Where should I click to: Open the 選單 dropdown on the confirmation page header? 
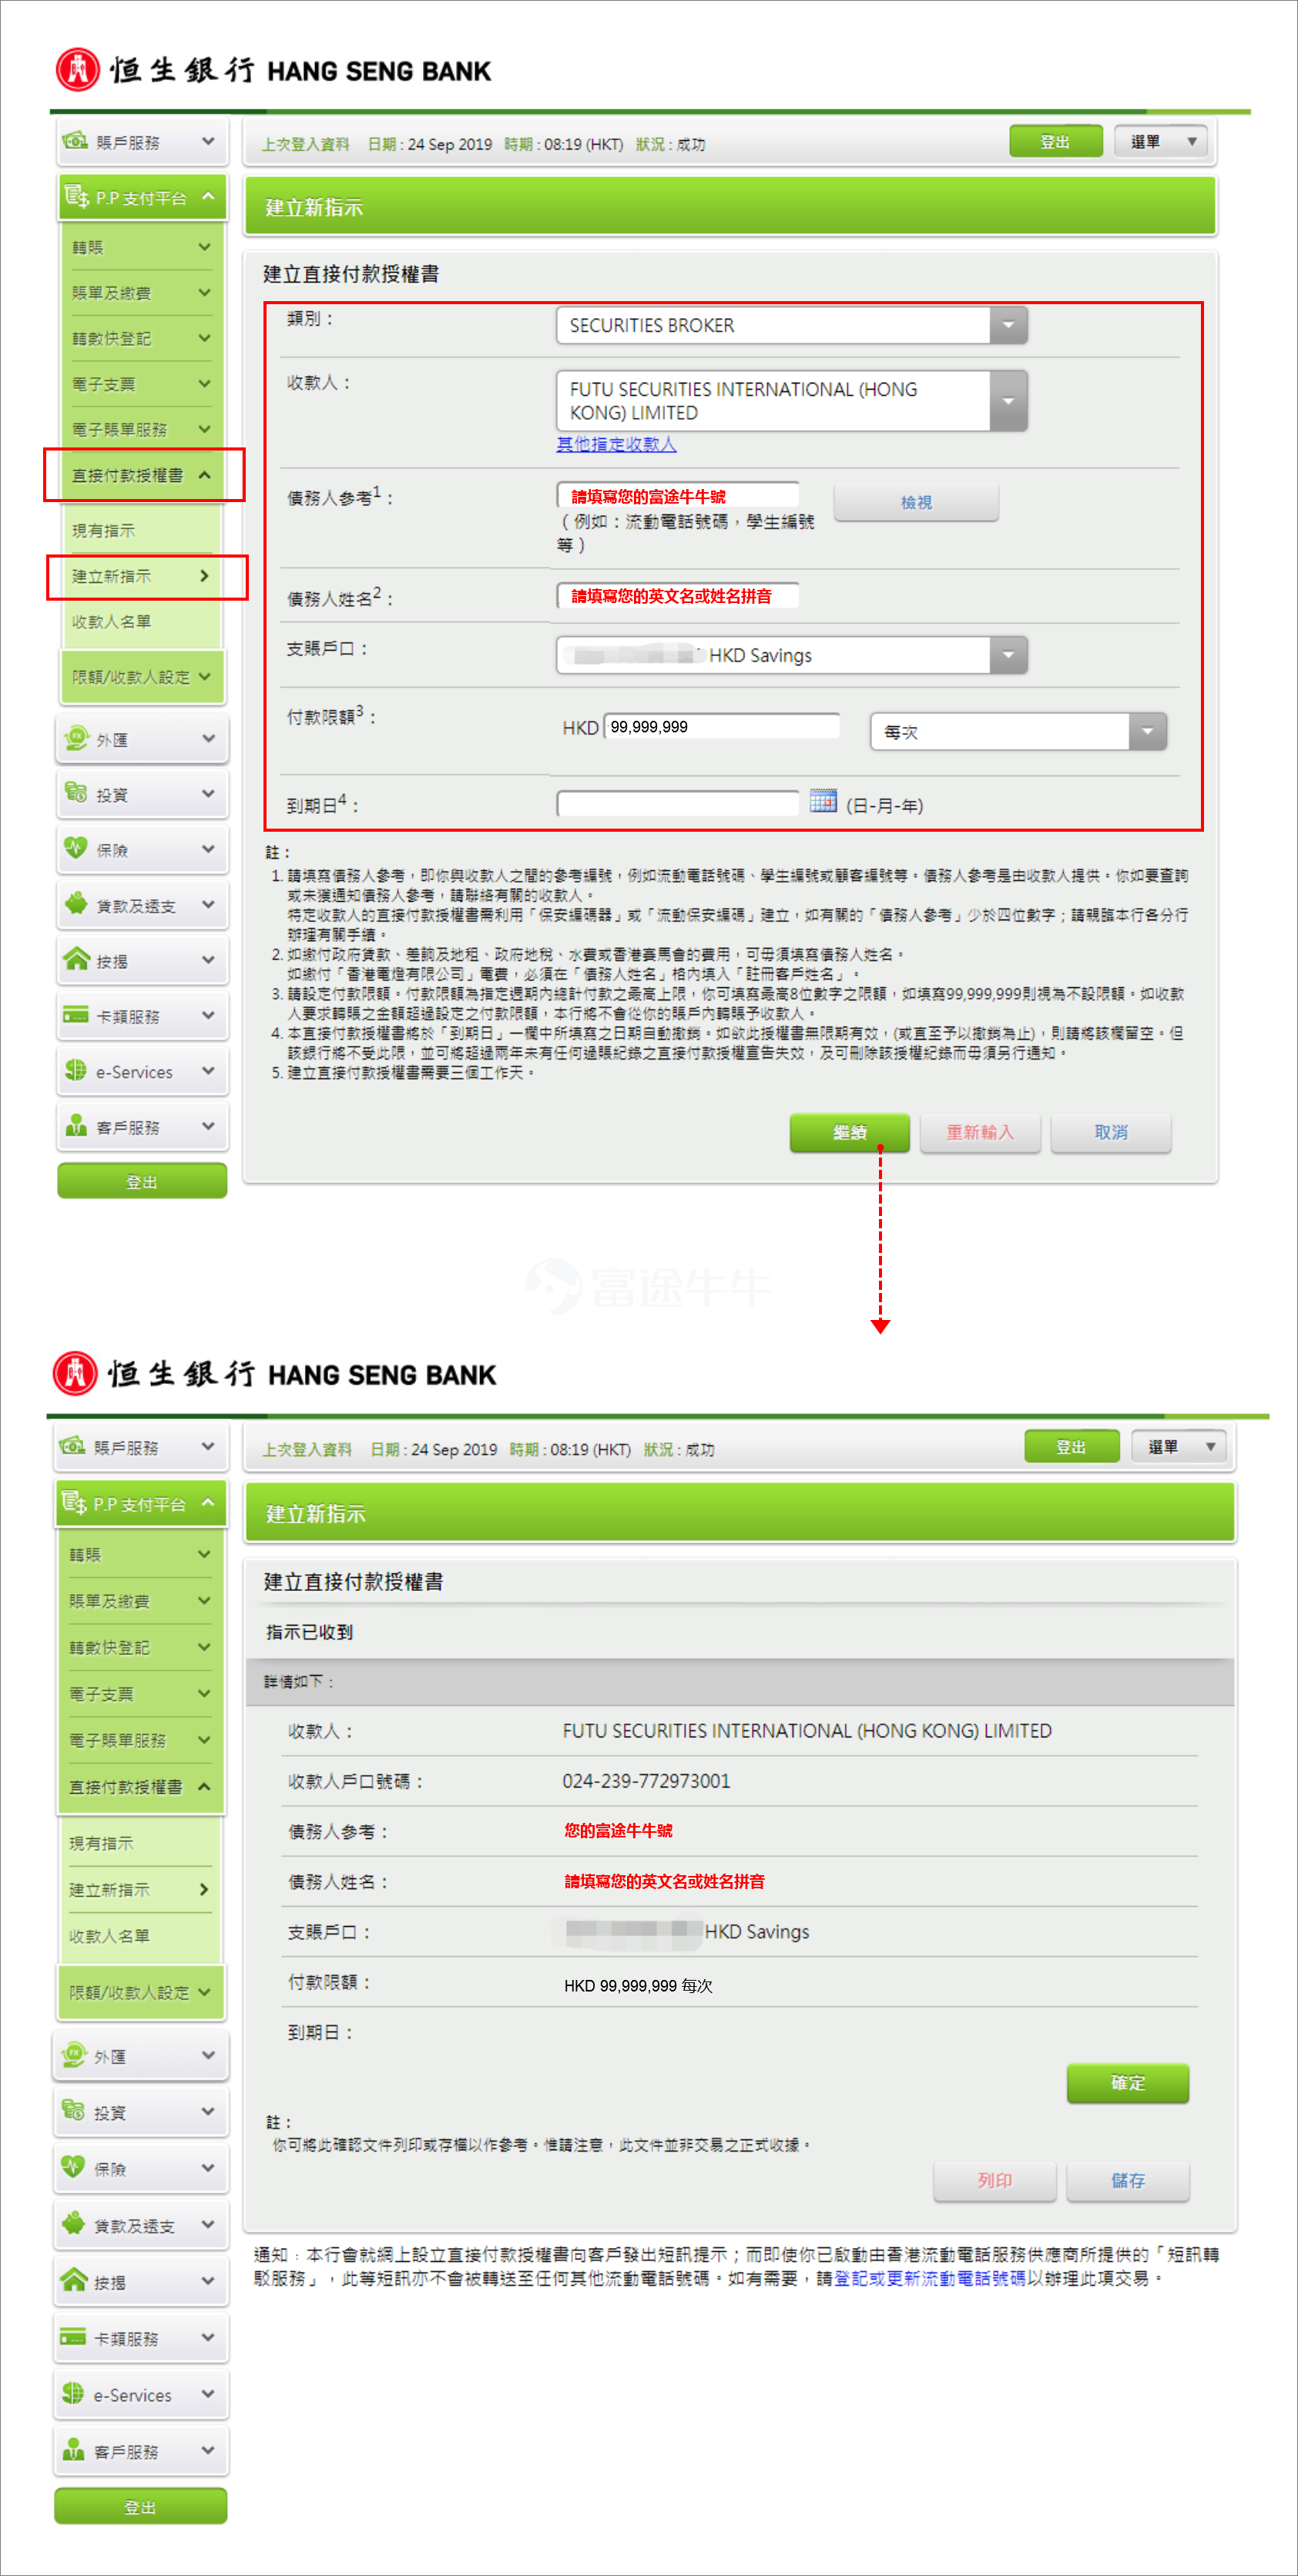pos(1179,1446)
